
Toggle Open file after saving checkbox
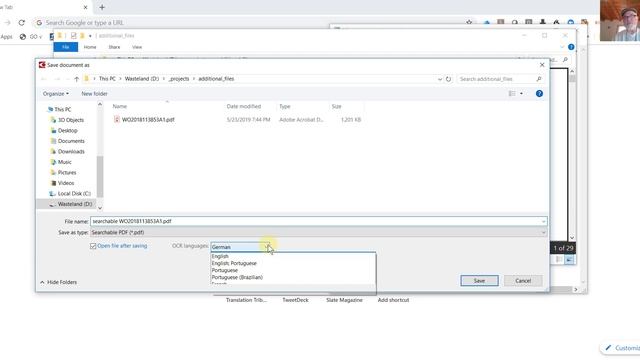[93, 246]
